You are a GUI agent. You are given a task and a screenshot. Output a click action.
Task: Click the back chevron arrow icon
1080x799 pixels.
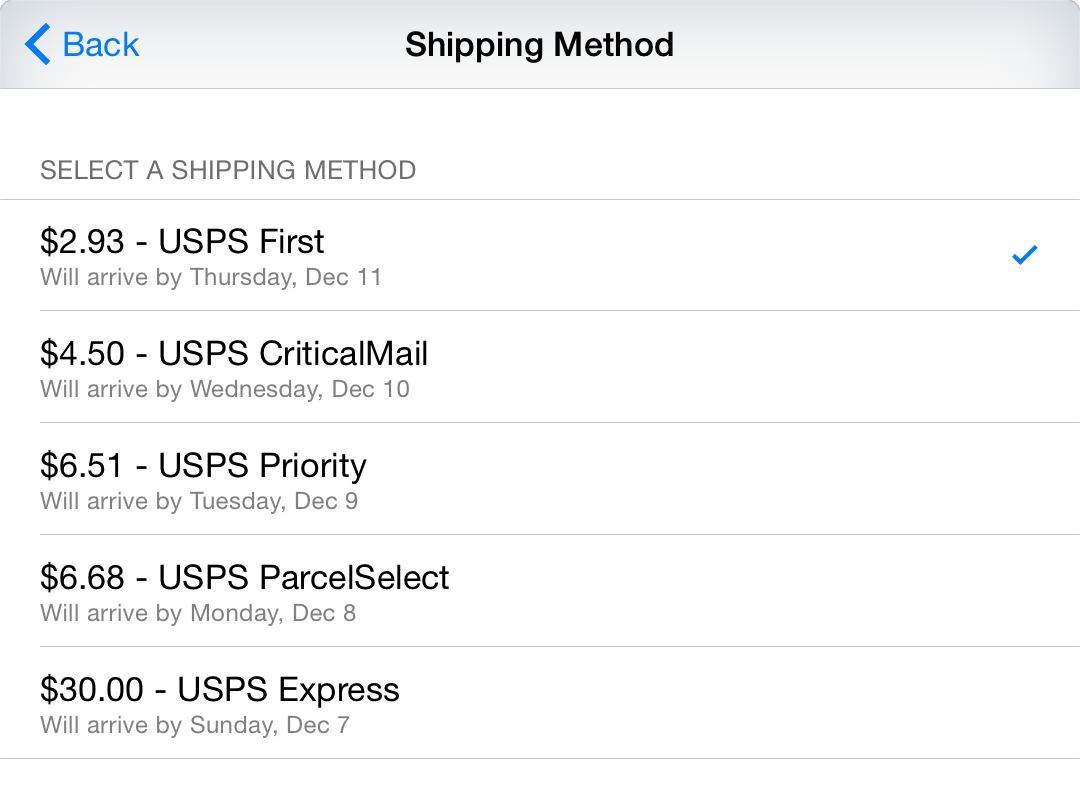pos(36,44)
